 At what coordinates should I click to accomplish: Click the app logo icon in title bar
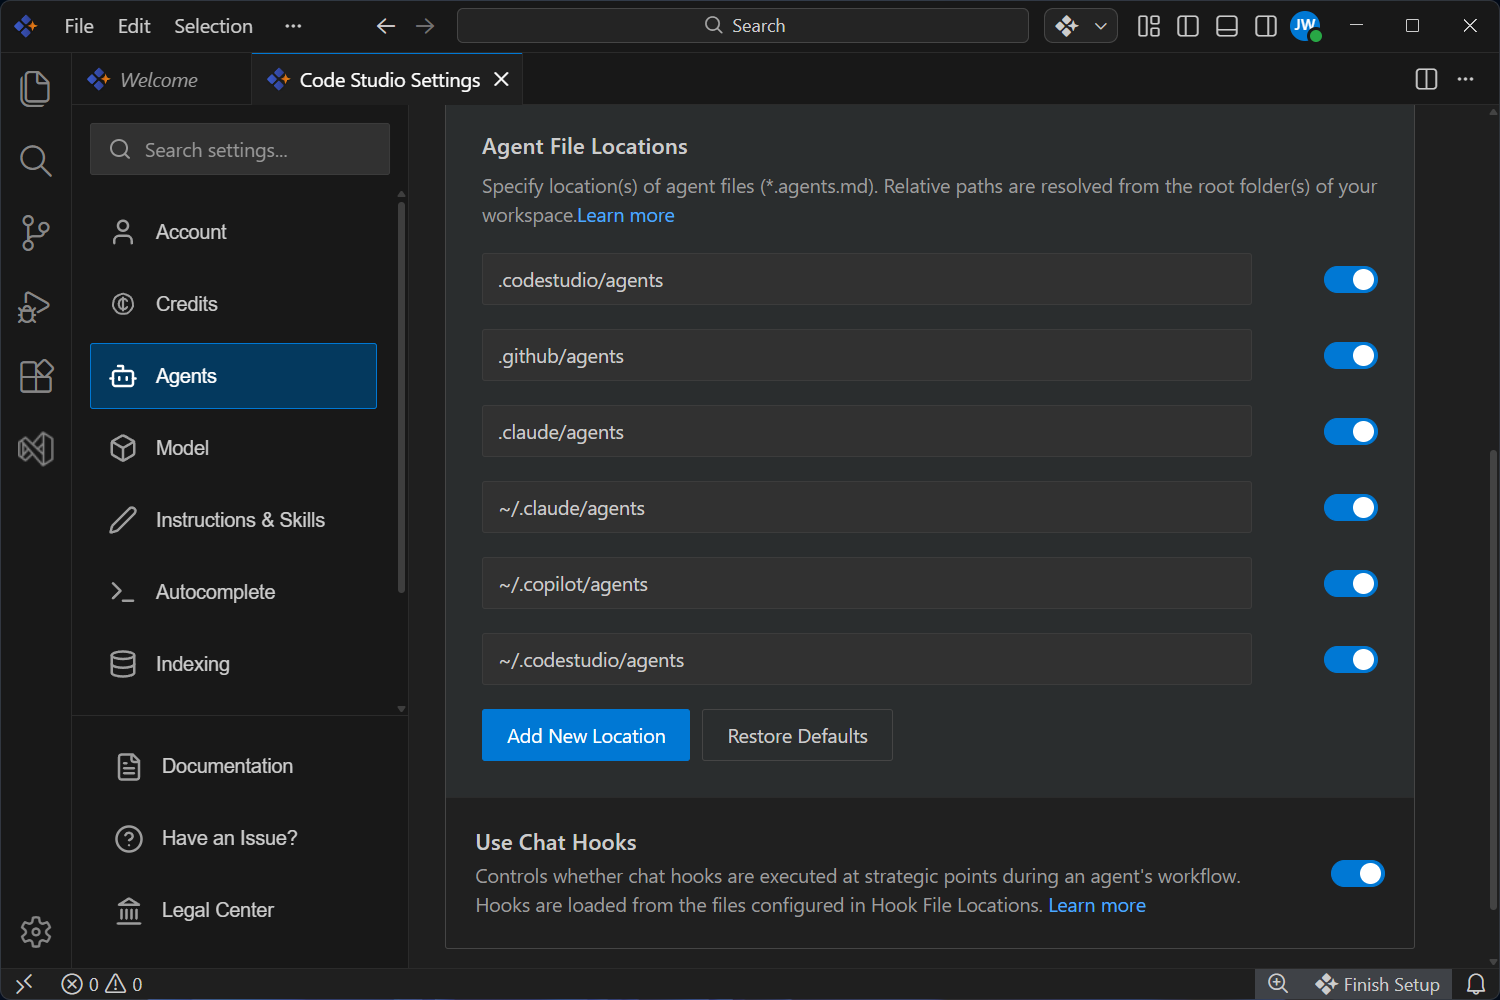26,26
